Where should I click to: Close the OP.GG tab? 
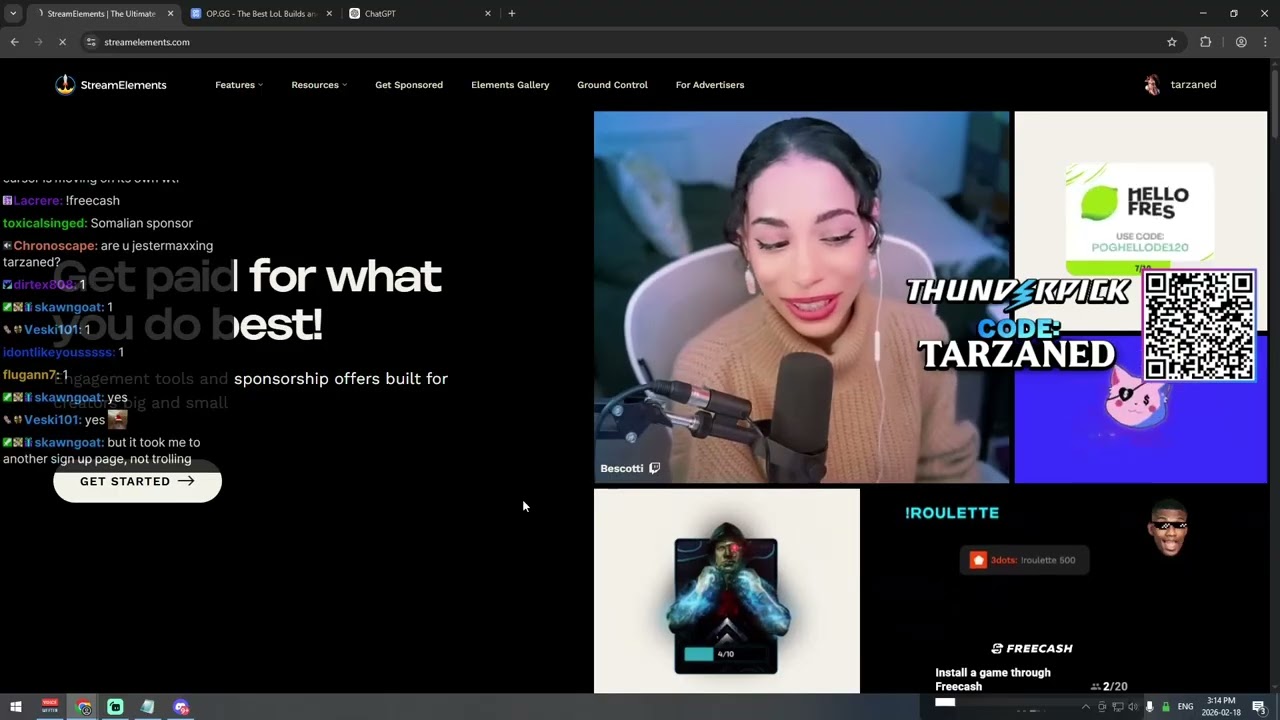pyautogui.click(x=329, y=14)
